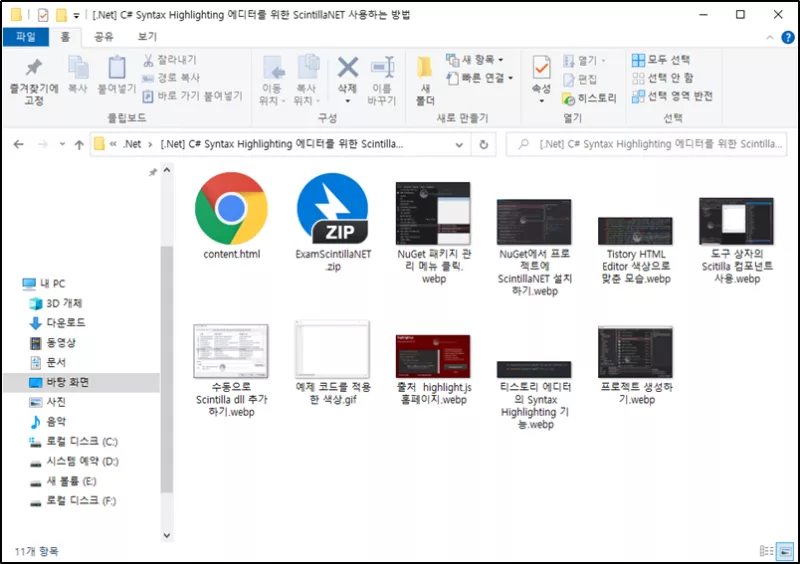Click Select all (모두 선택)
The width and height of the screenshot is (800, 564).
pyautogui.click(x=661, y=60)
